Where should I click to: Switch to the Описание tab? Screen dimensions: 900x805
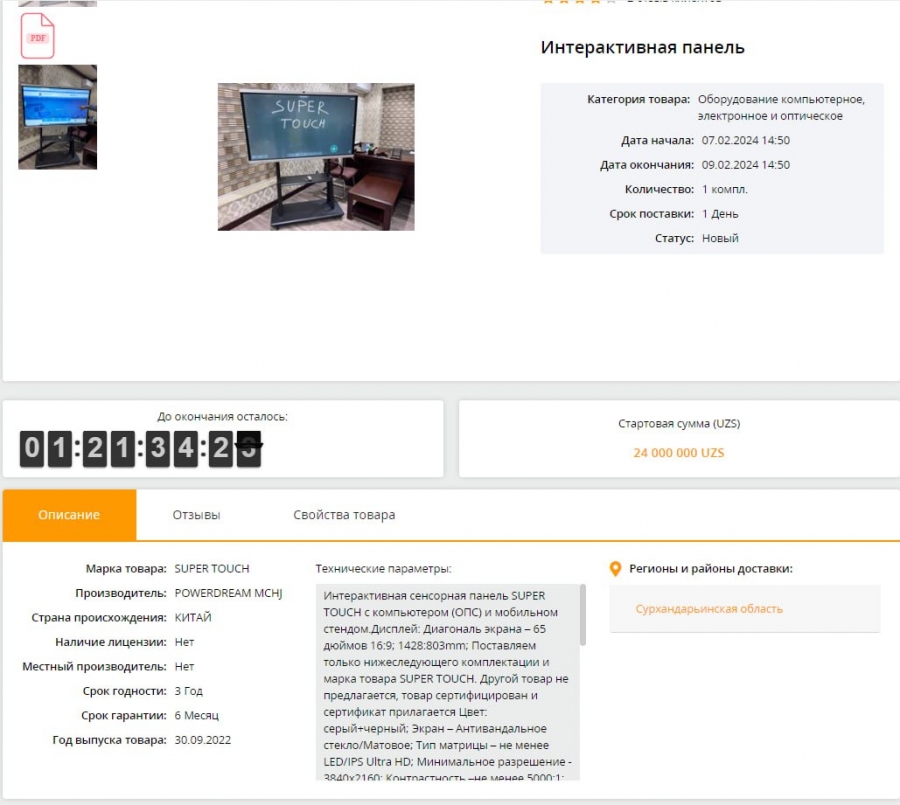click(x=69, y=514)
